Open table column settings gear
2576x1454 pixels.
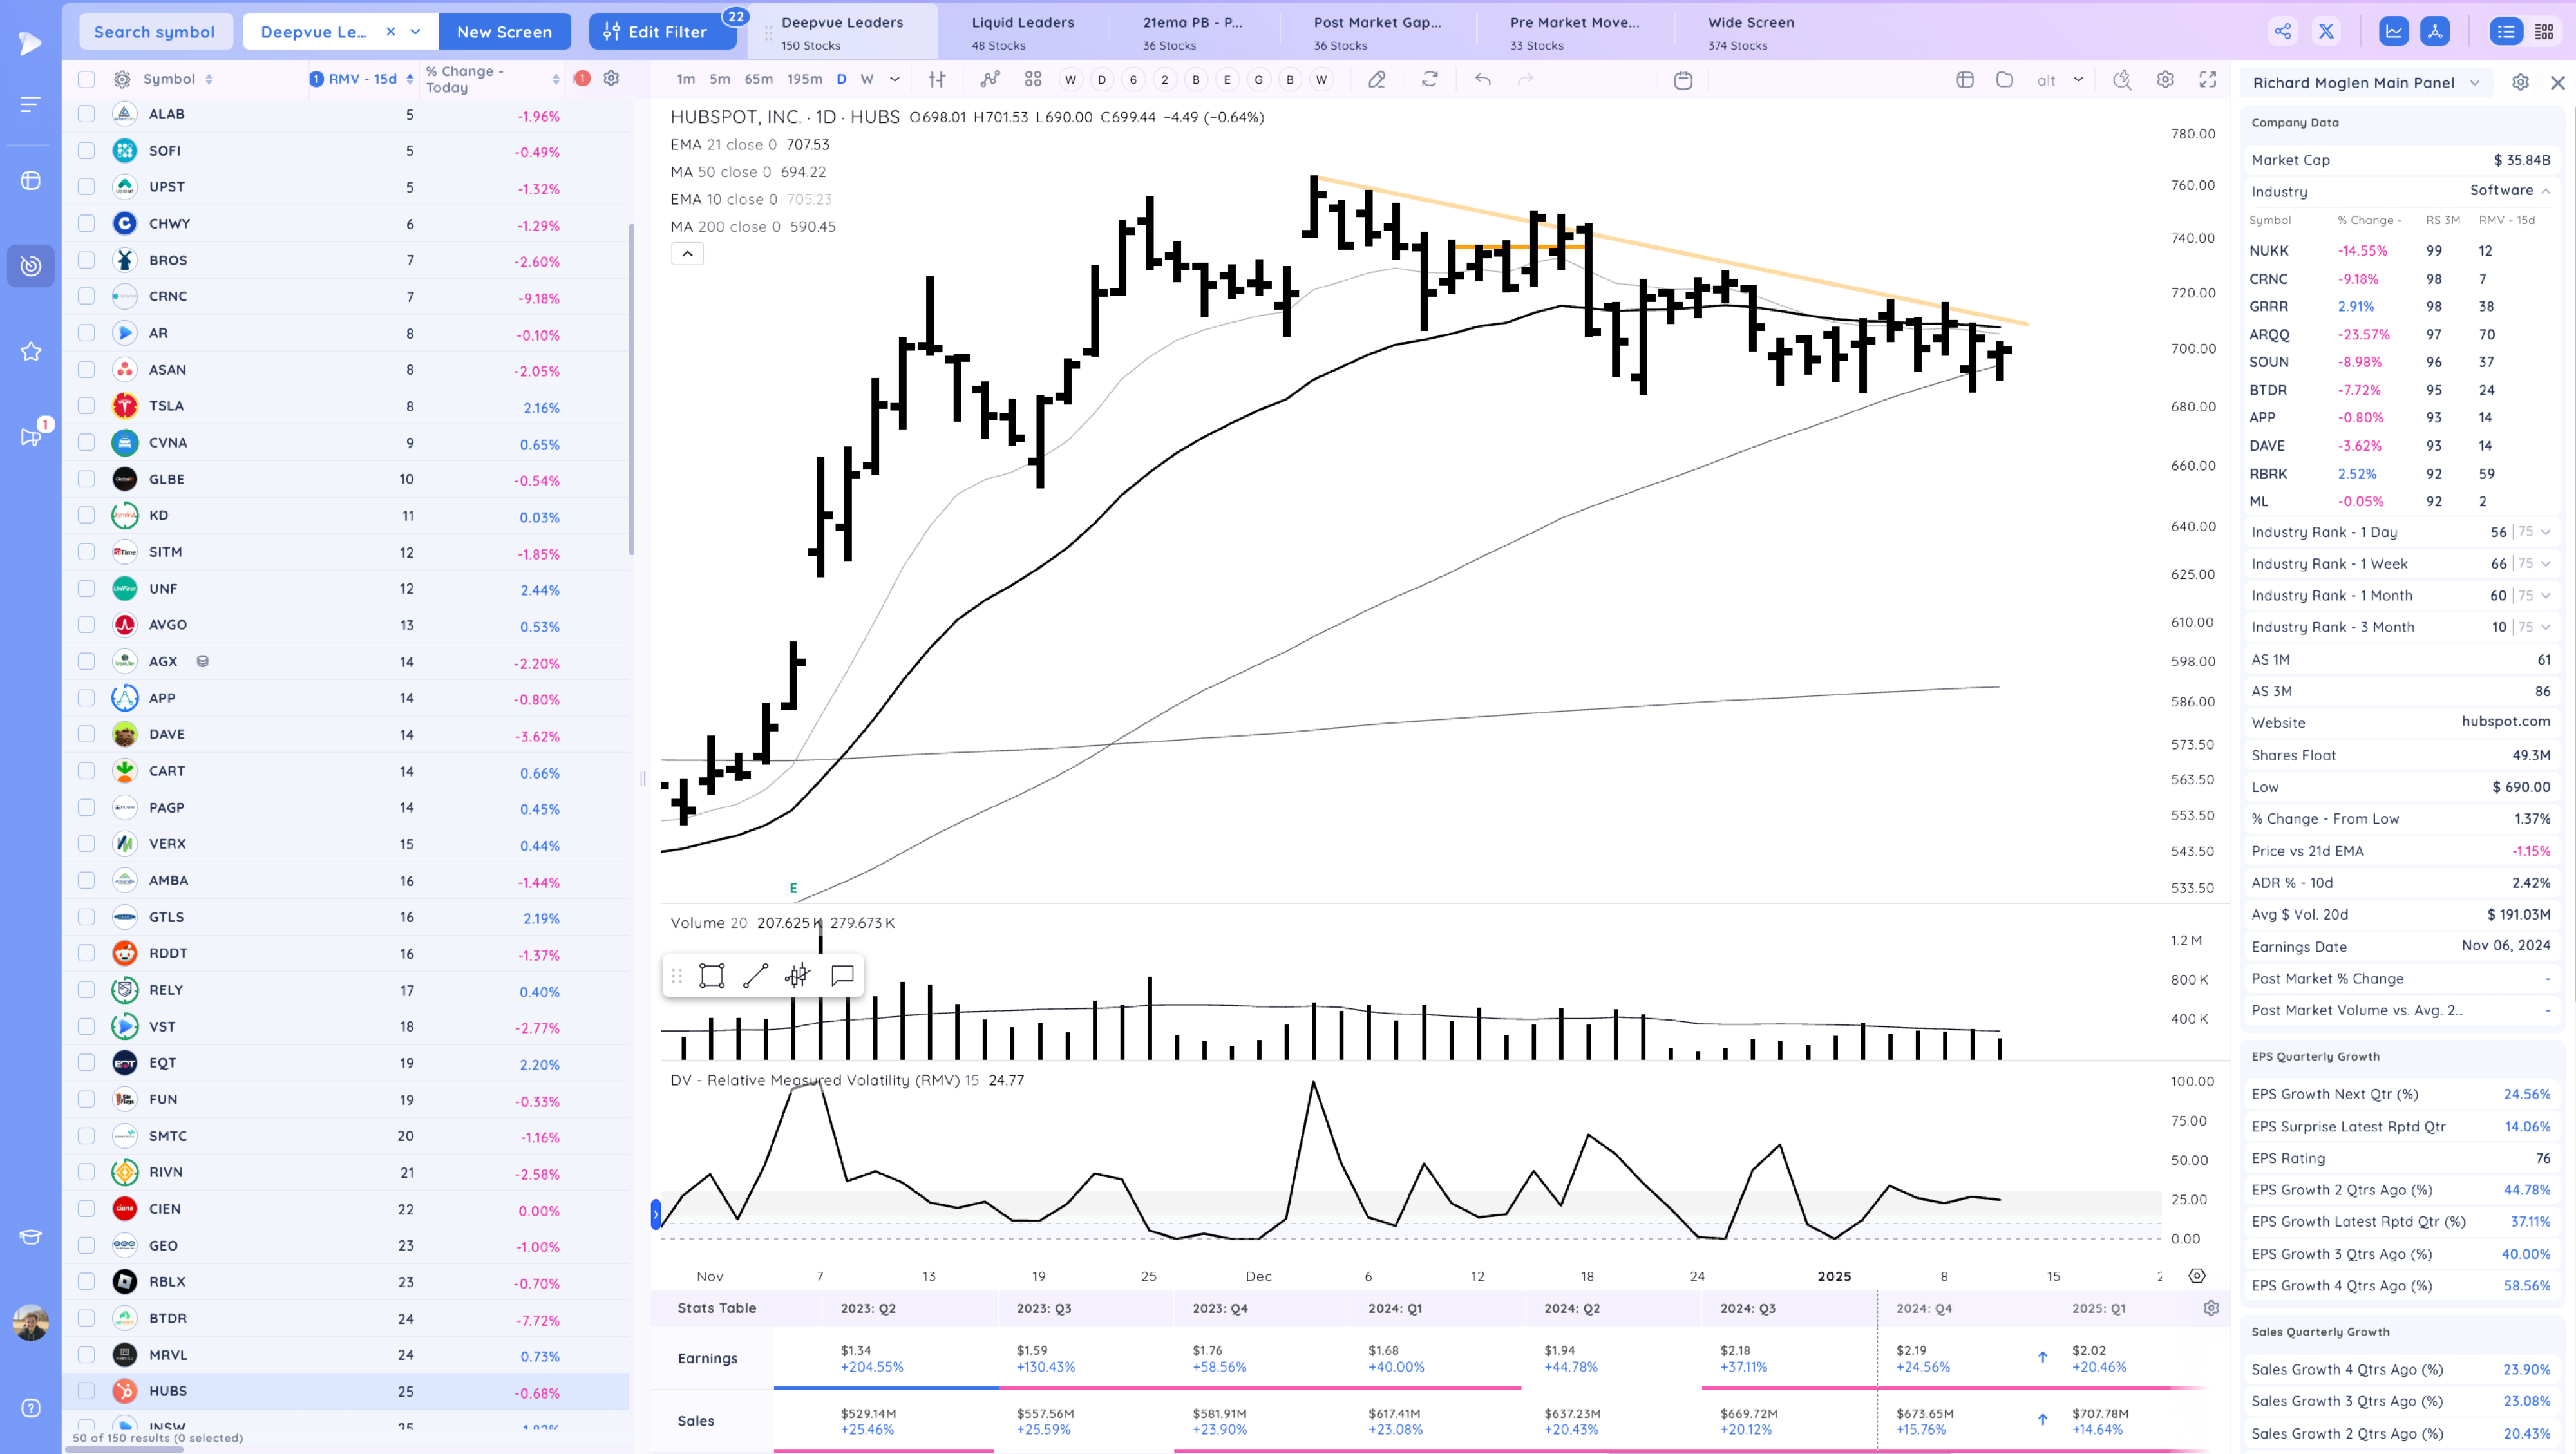click(x=611, y=78)
